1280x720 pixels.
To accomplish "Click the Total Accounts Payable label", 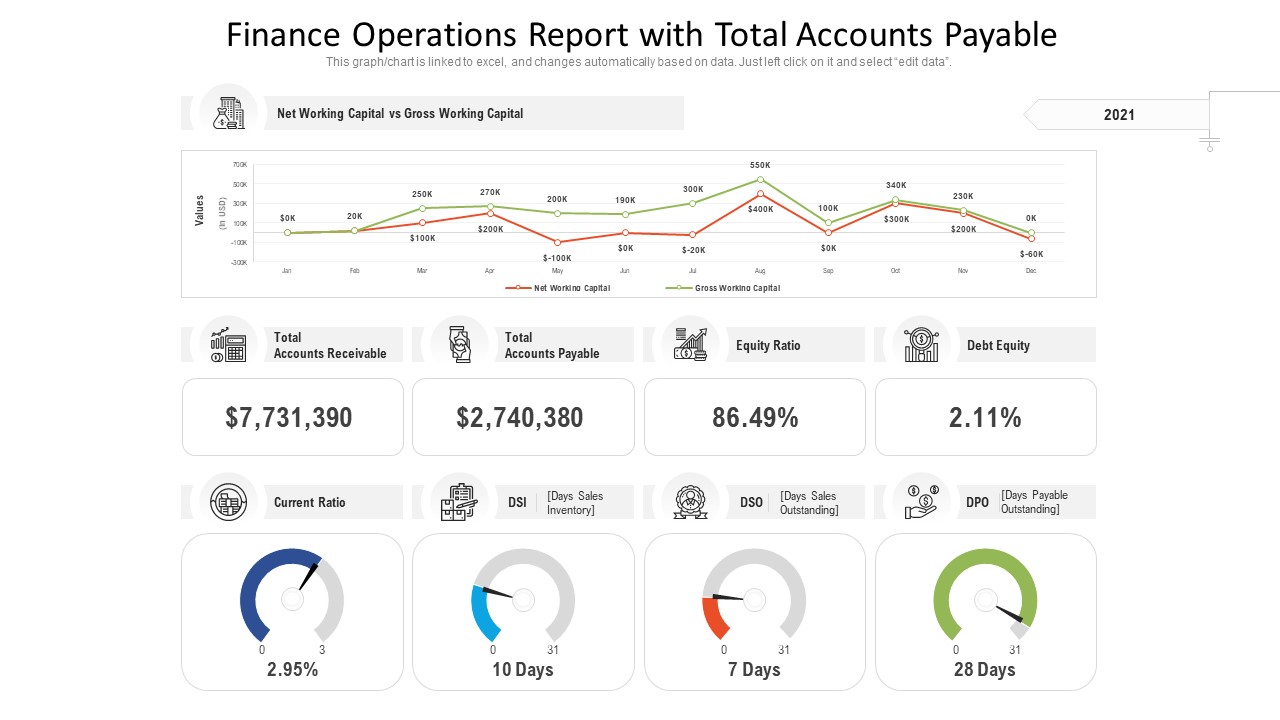I will (552, 345).
